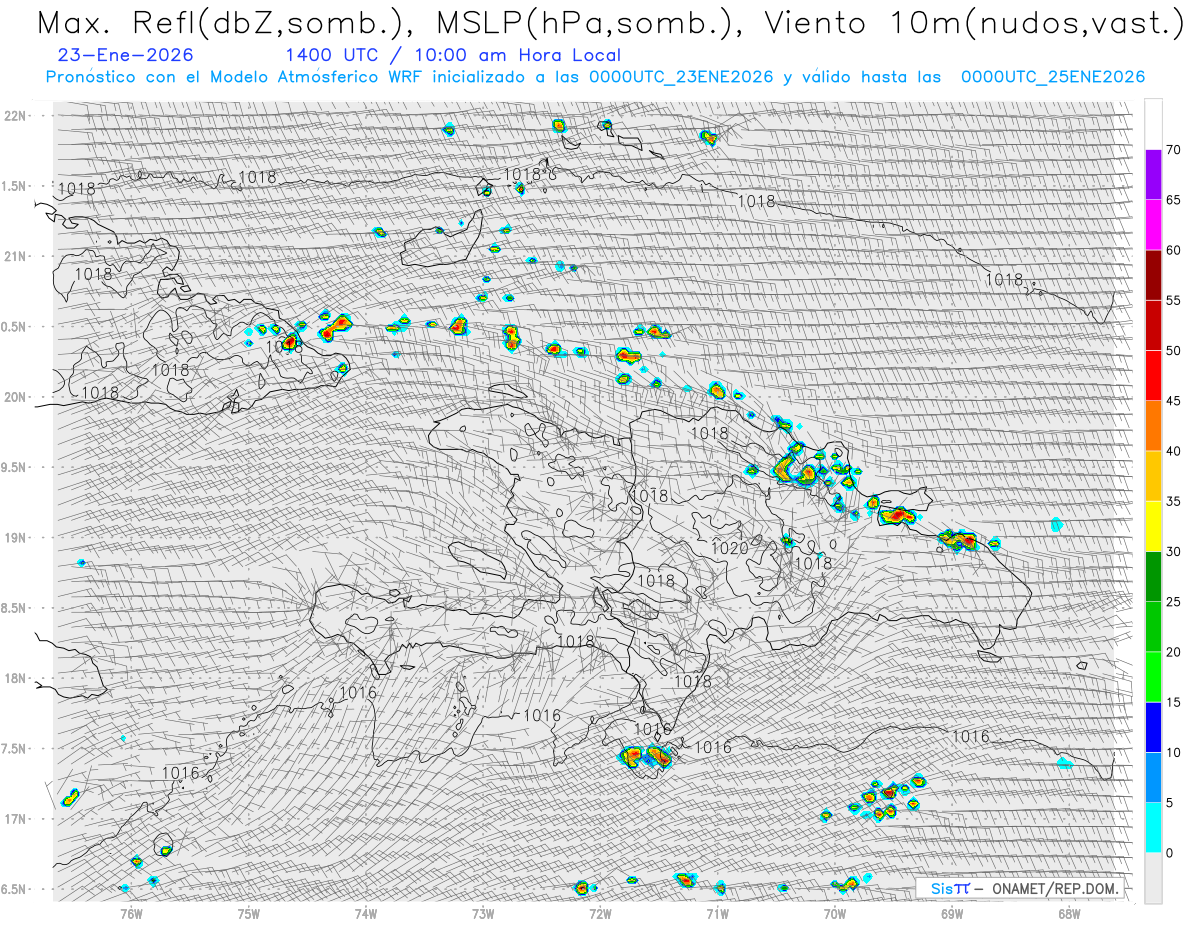Click the '55' color scale tick label

pyautogui.click(x=1174, y=301)
